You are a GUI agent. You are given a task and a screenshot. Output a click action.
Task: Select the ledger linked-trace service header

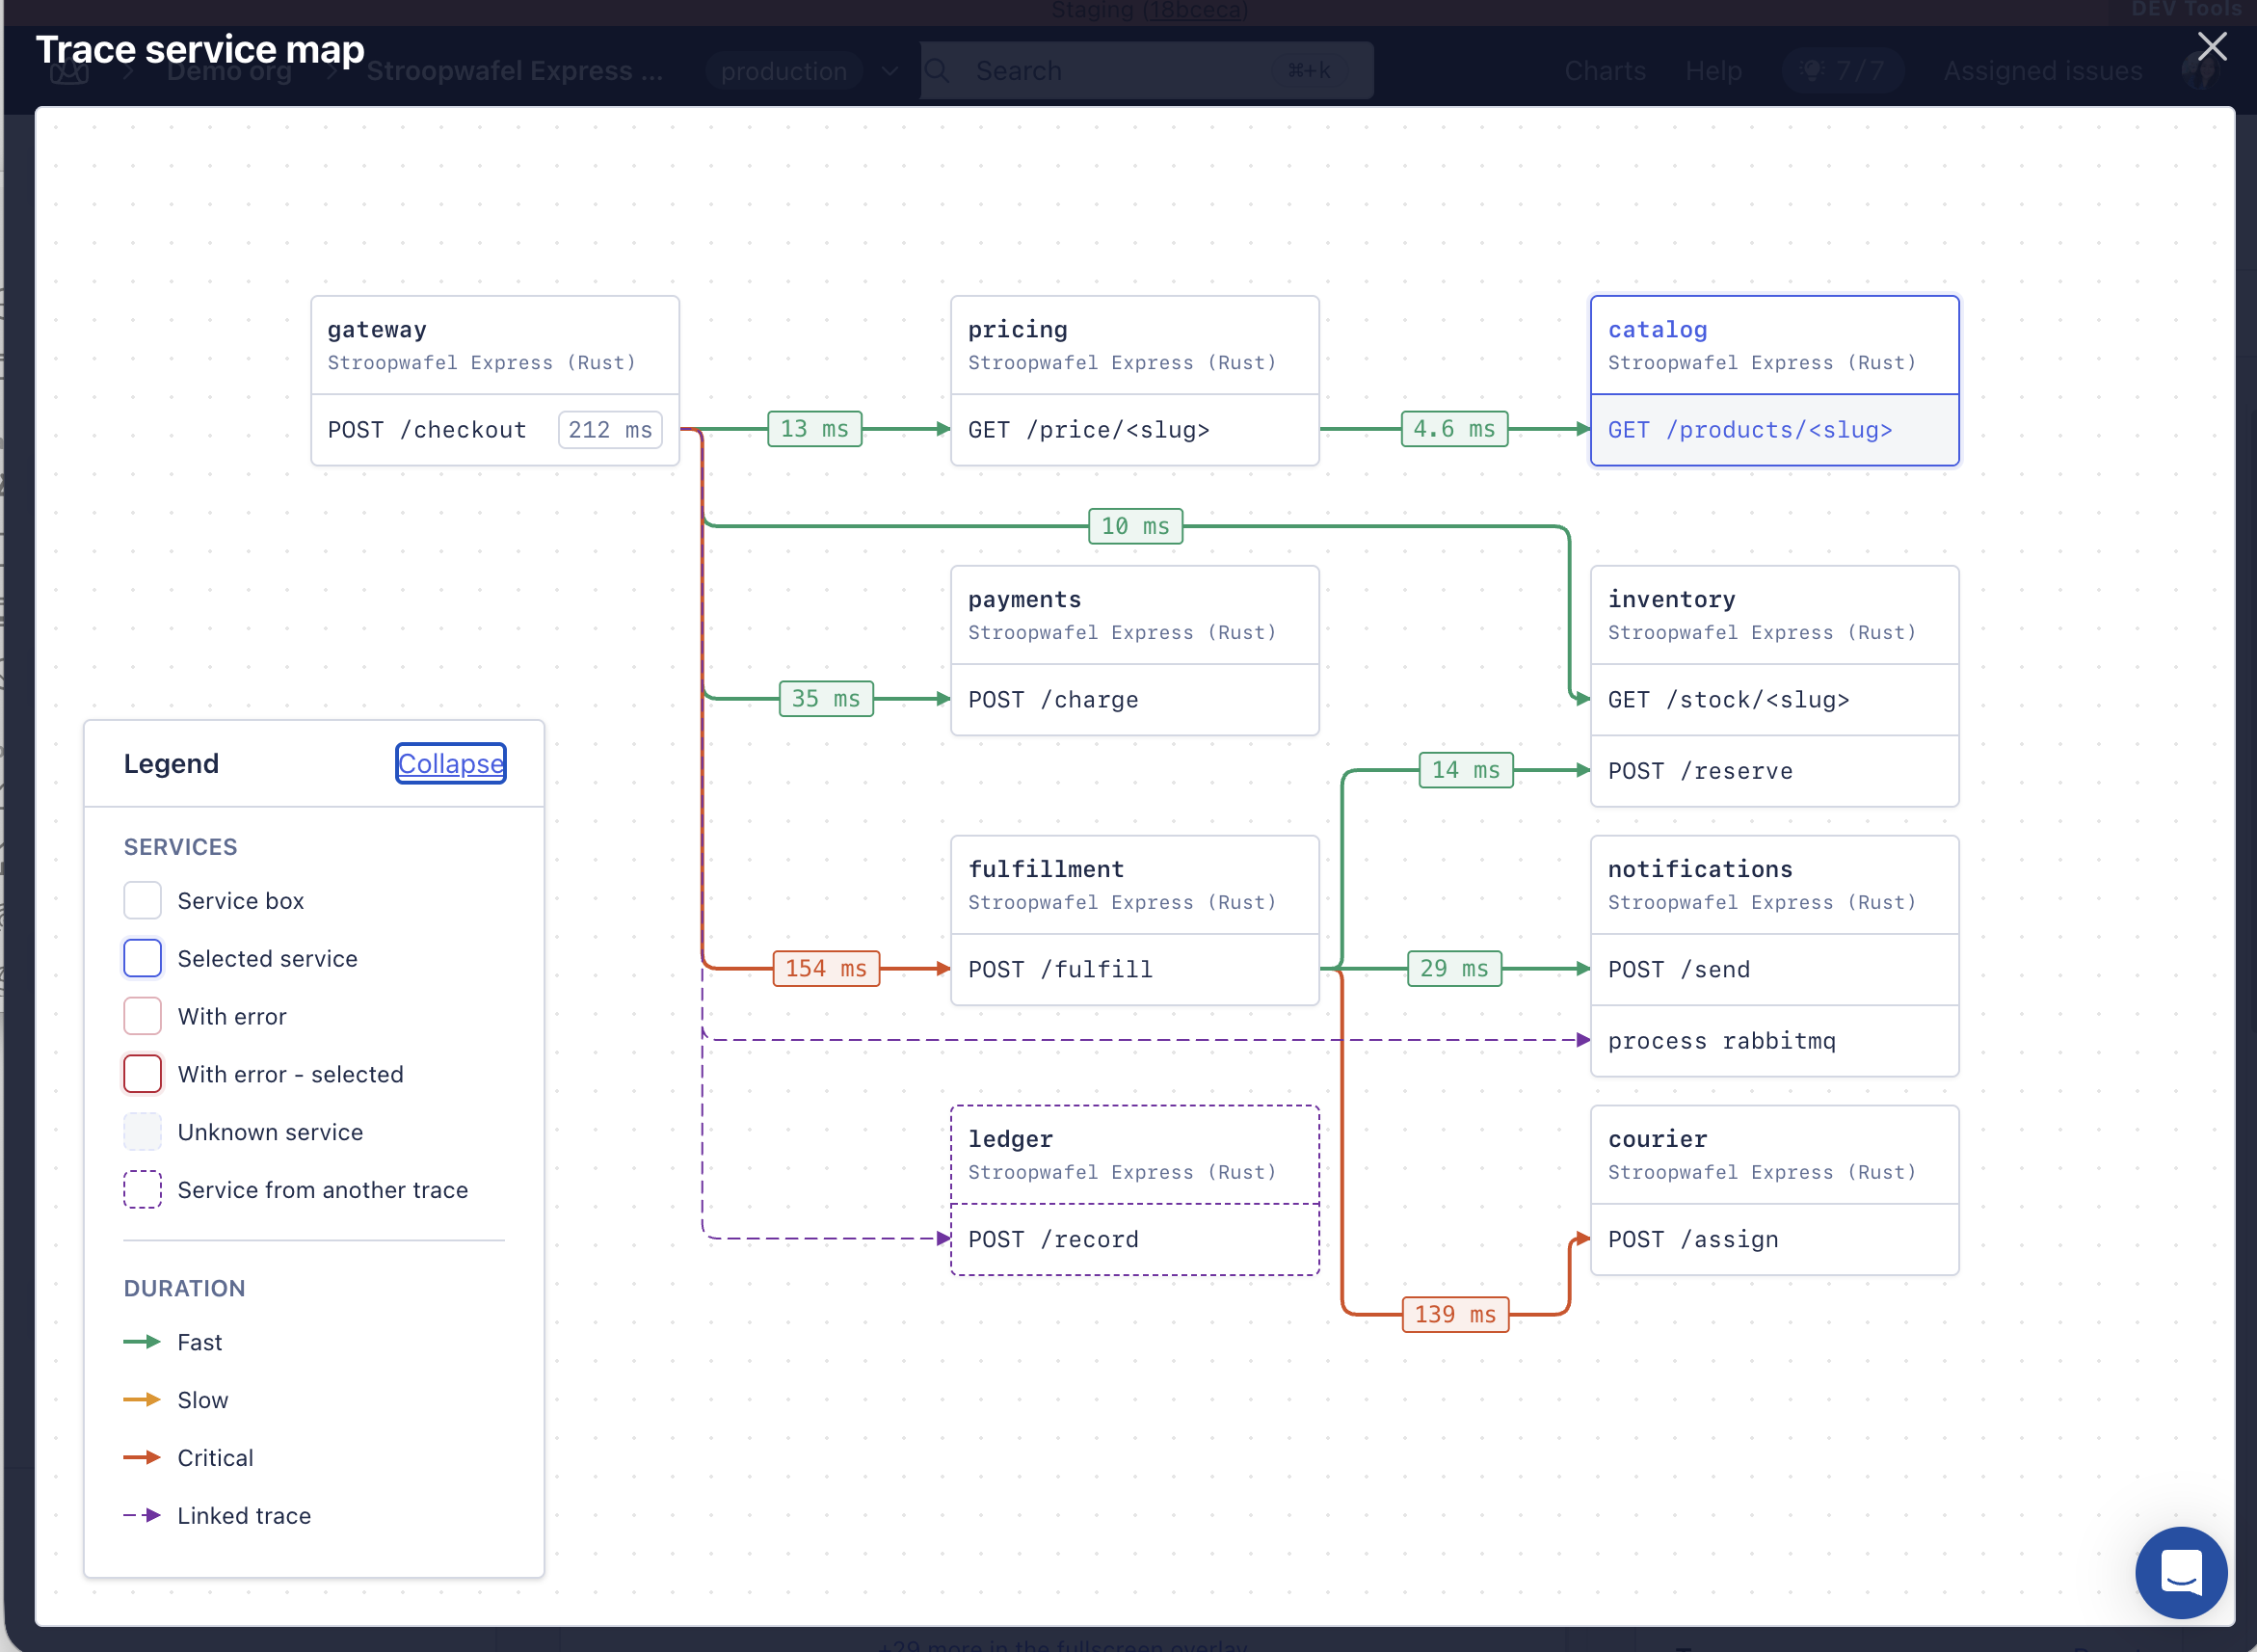tap(1134, 1155)
